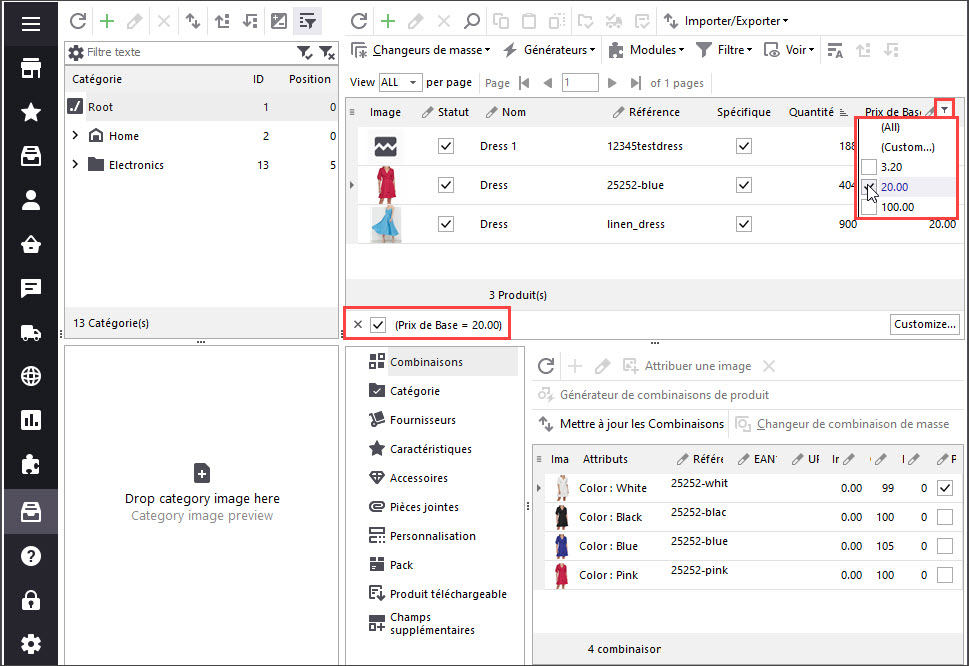The width and height of the screenshot is (969, 666).
Task: Open the store icon in sidebar
Action: (30, 68)
